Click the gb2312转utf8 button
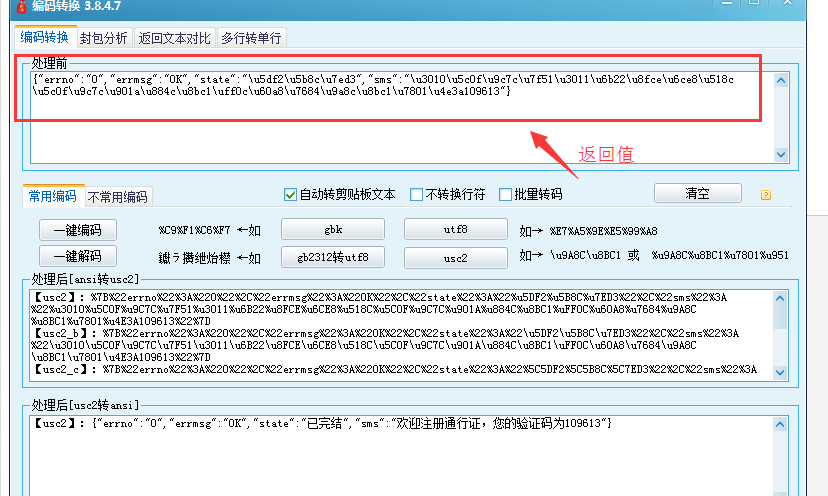 click(x=333, y=258)
